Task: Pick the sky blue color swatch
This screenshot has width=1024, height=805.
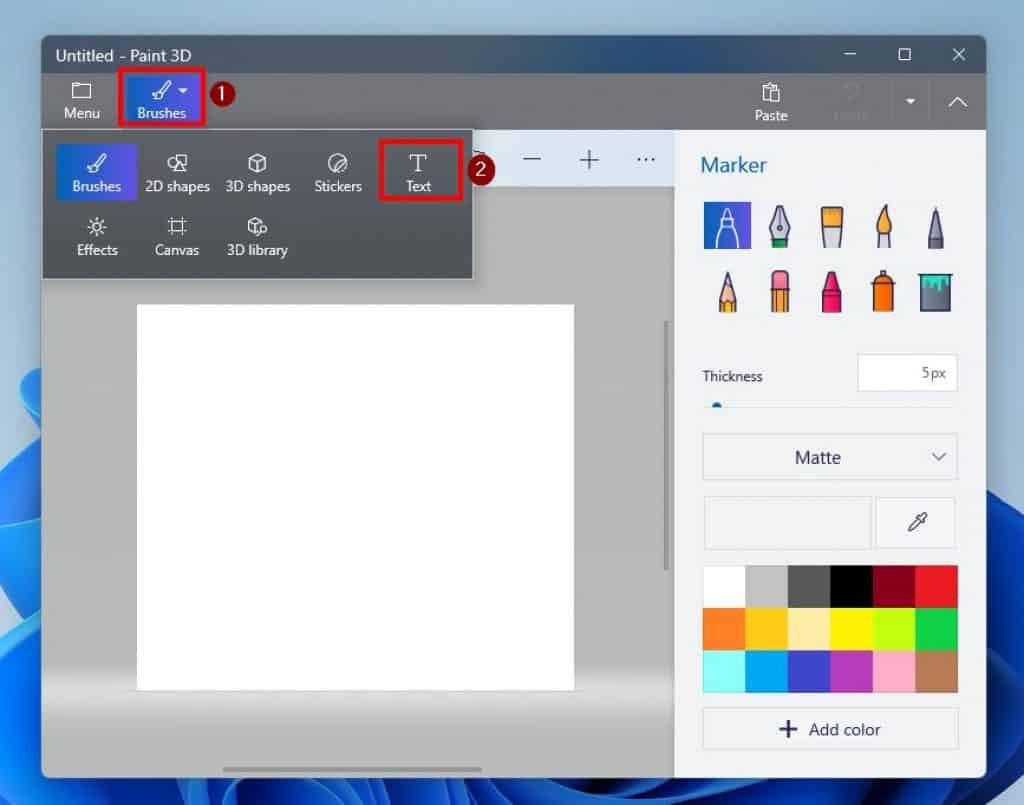Action: 766,671
